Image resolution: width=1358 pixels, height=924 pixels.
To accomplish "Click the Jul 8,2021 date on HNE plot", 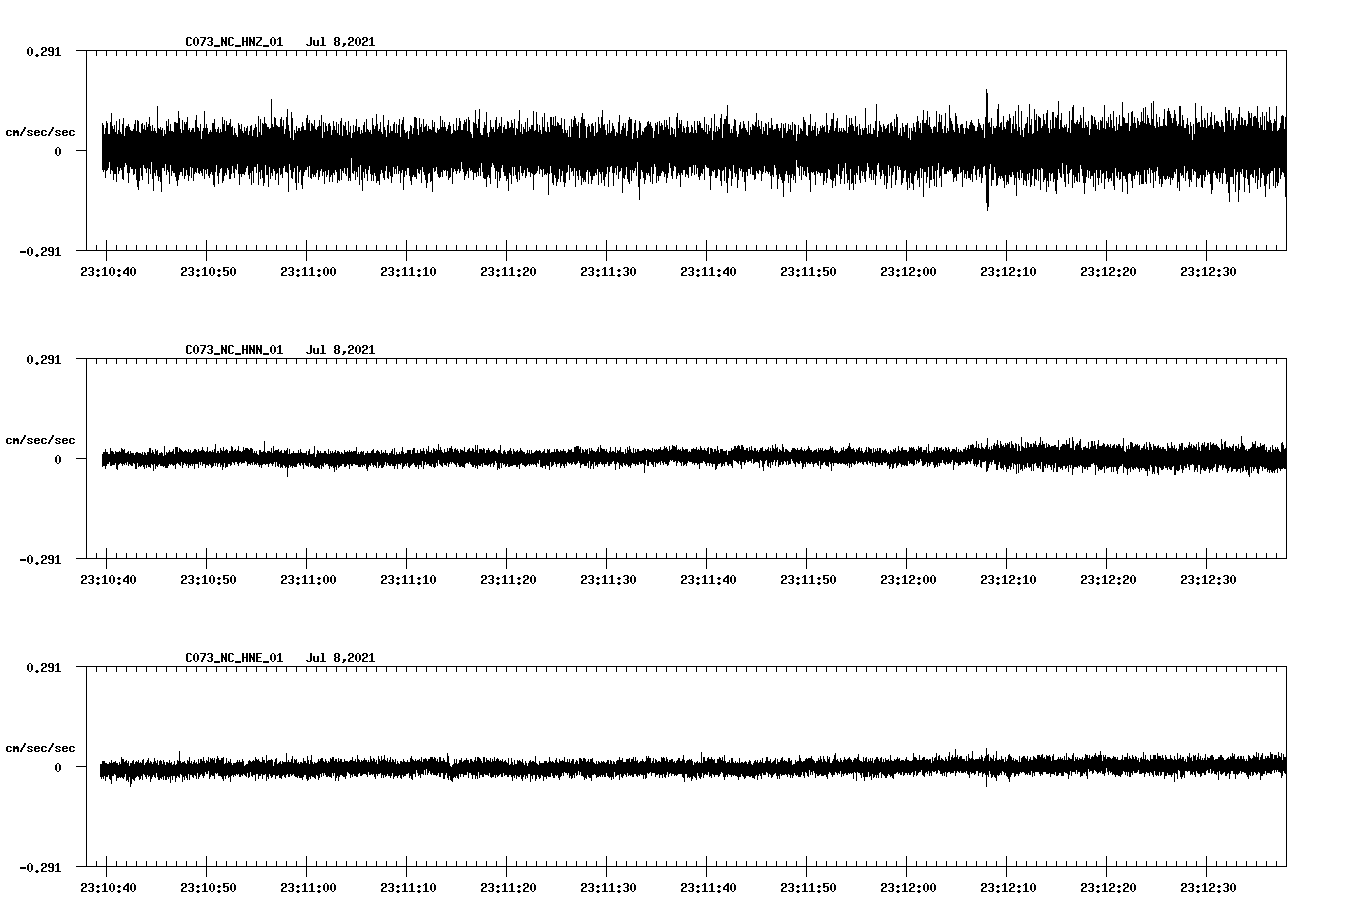I will click(x=340, y=658).
